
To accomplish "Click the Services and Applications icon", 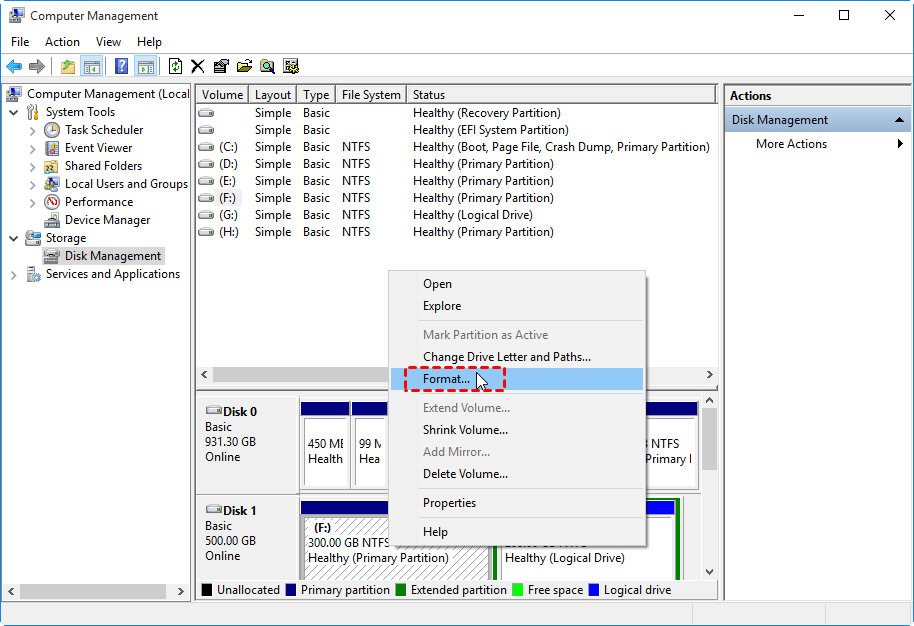I will [x=33, y=274].
